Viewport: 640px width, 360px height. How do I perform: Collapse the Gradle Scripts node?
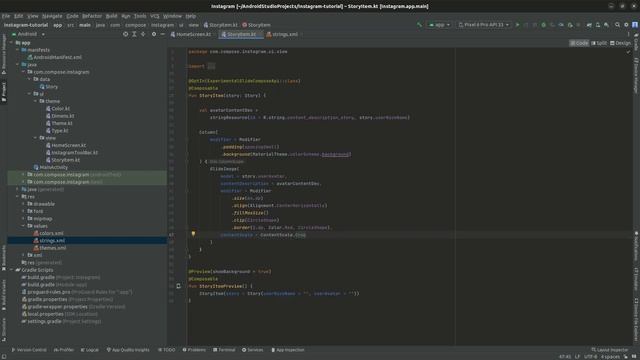click(x=11, y=270)
